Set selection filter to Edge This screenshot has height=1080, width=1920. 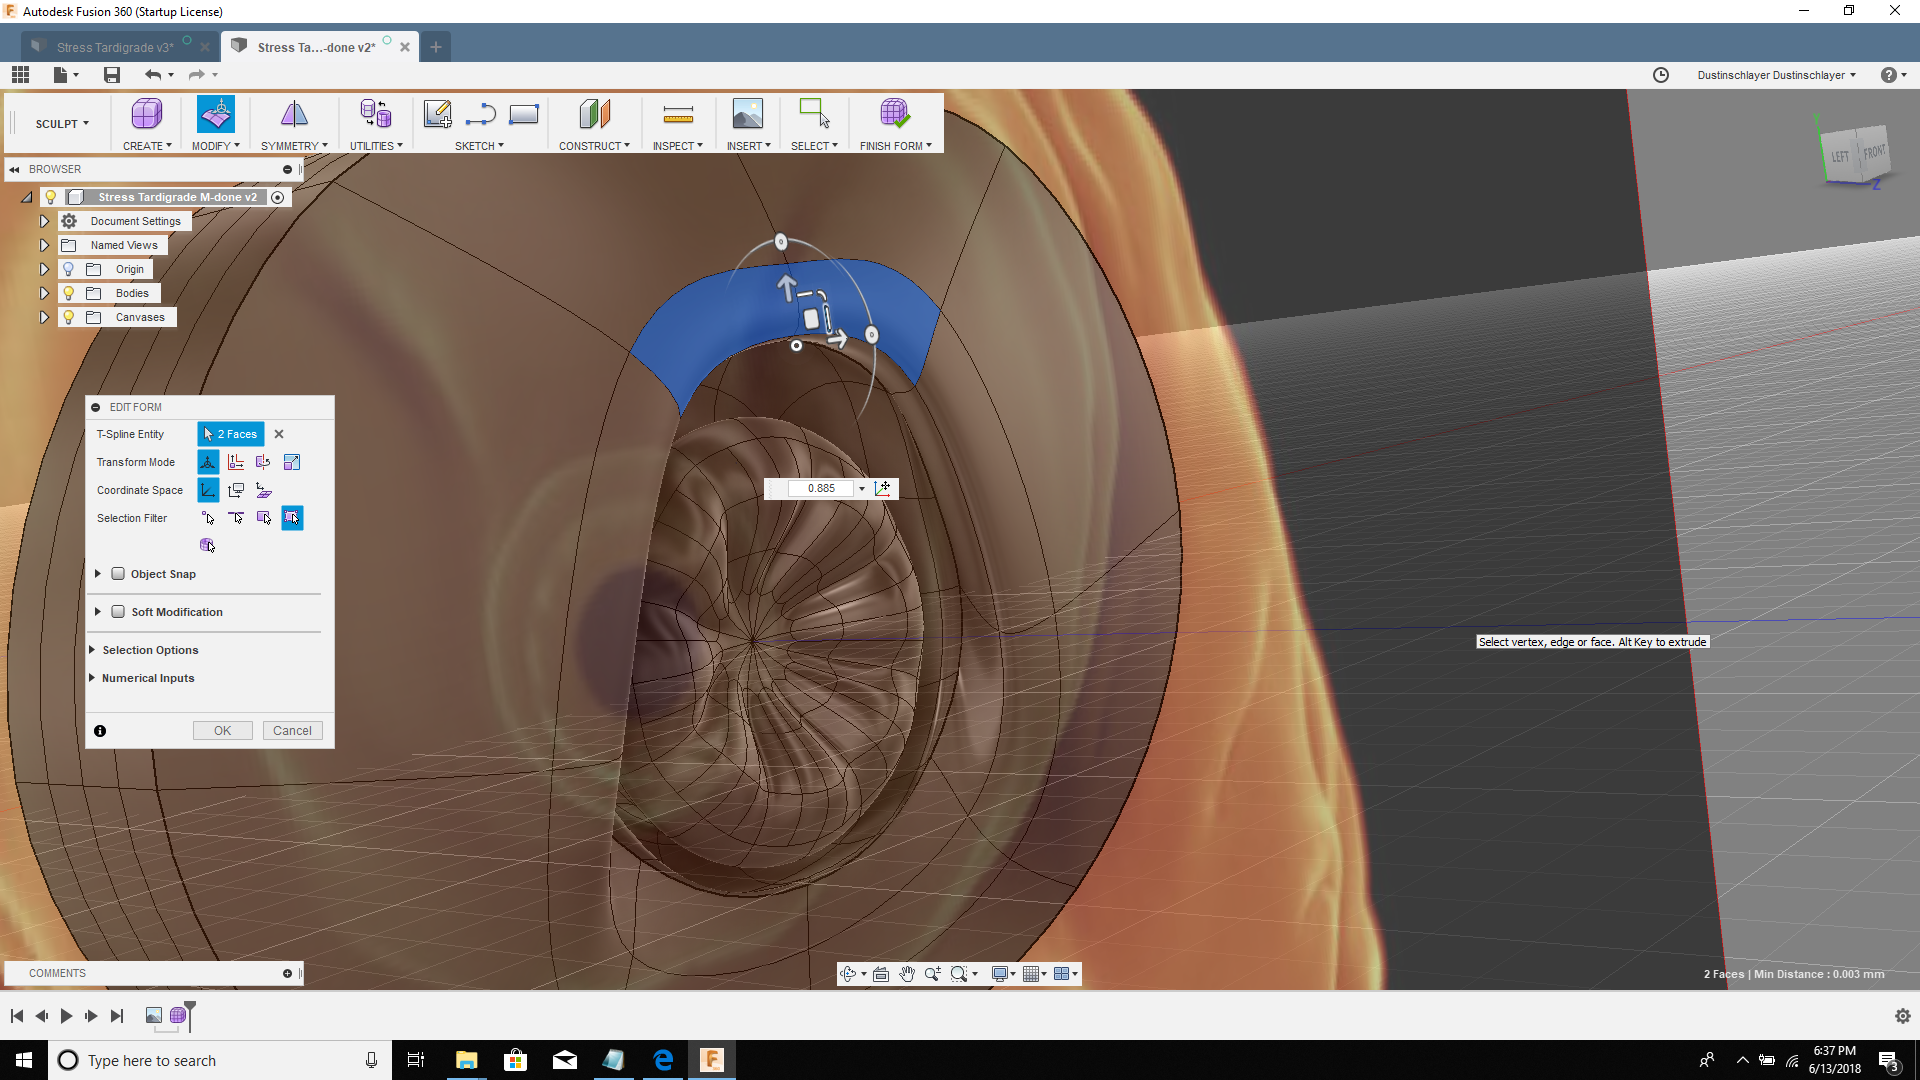coord(236,518)
